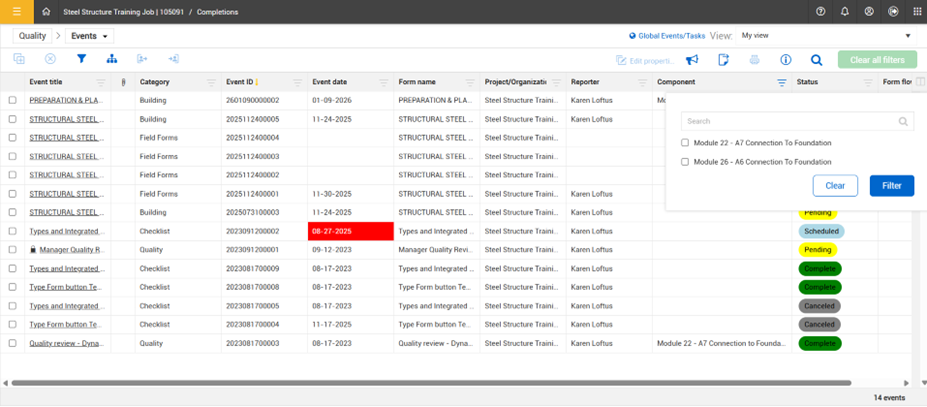Click the megaphone announcement icon
Screen dimensions: 927x407
pyautogui.click(x=692, y=60)
